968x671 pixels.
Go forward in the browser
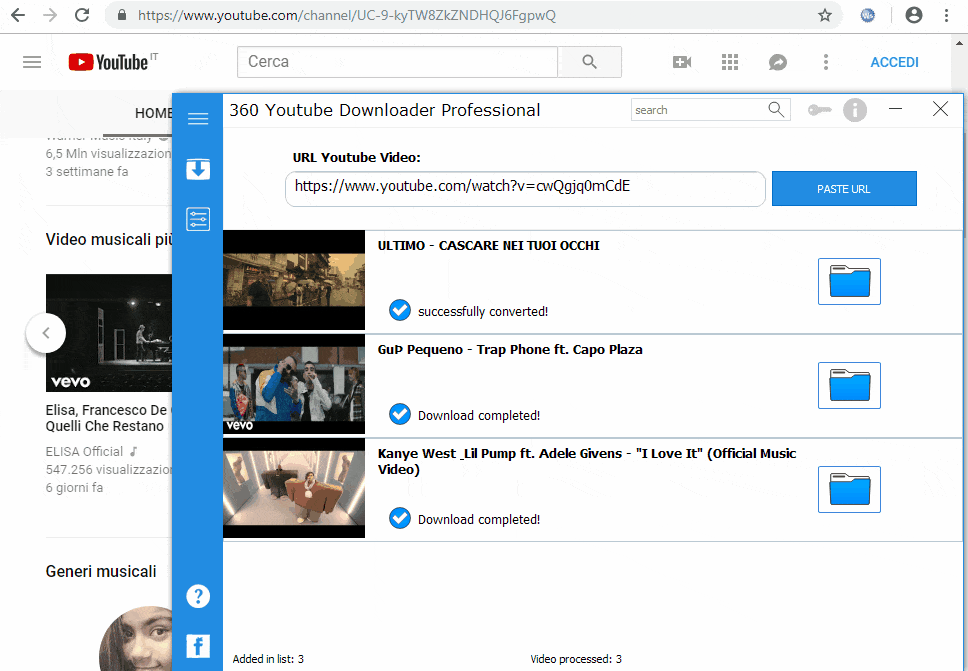coord(50,15)
